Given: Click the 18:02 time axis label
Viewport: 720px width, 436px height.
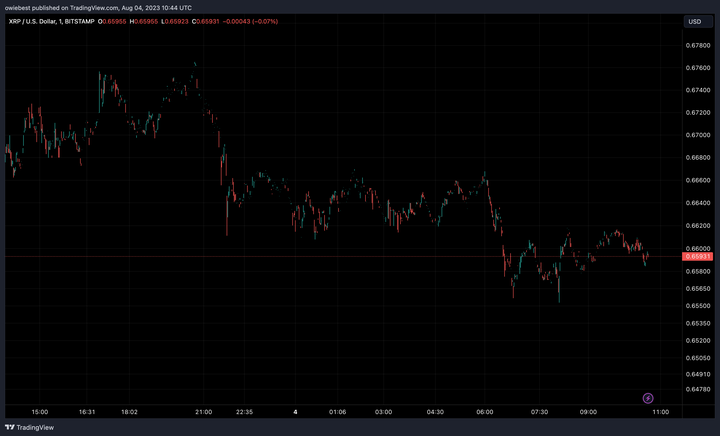Looking at the screenshot, I should [129, 412].
